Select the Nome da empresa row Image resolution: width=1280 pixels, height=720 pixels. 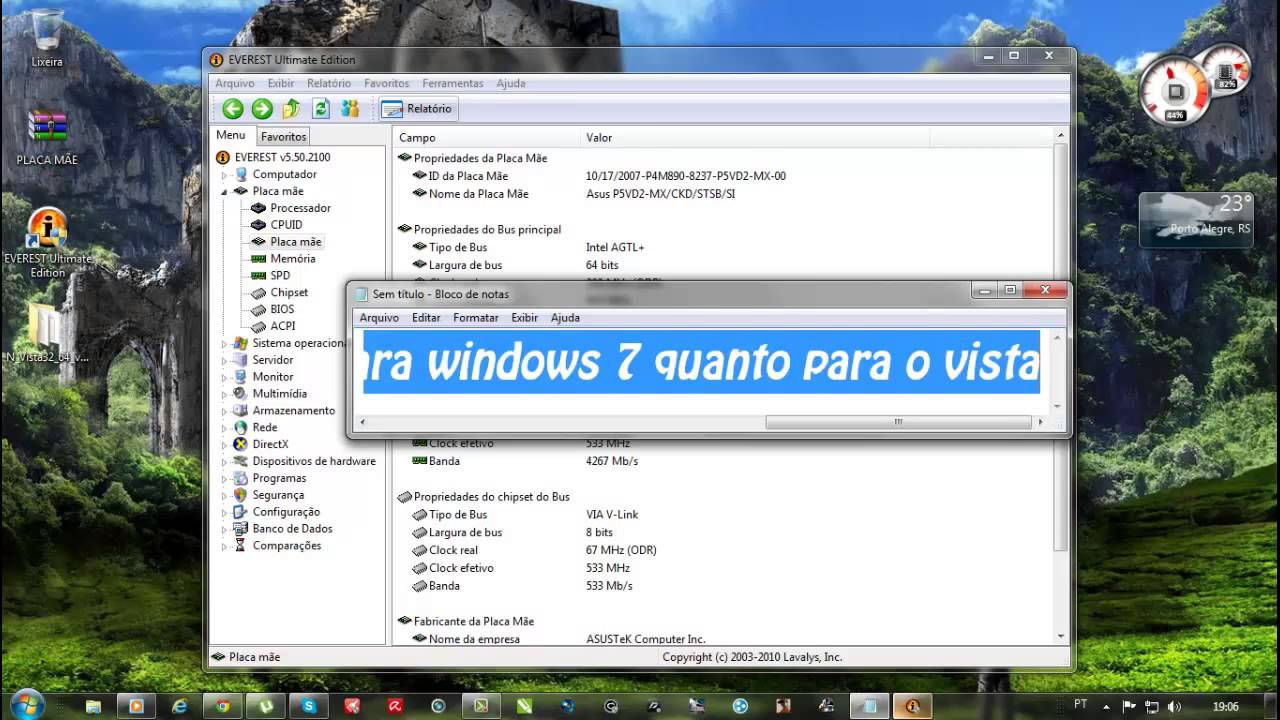tap(723, 639)
